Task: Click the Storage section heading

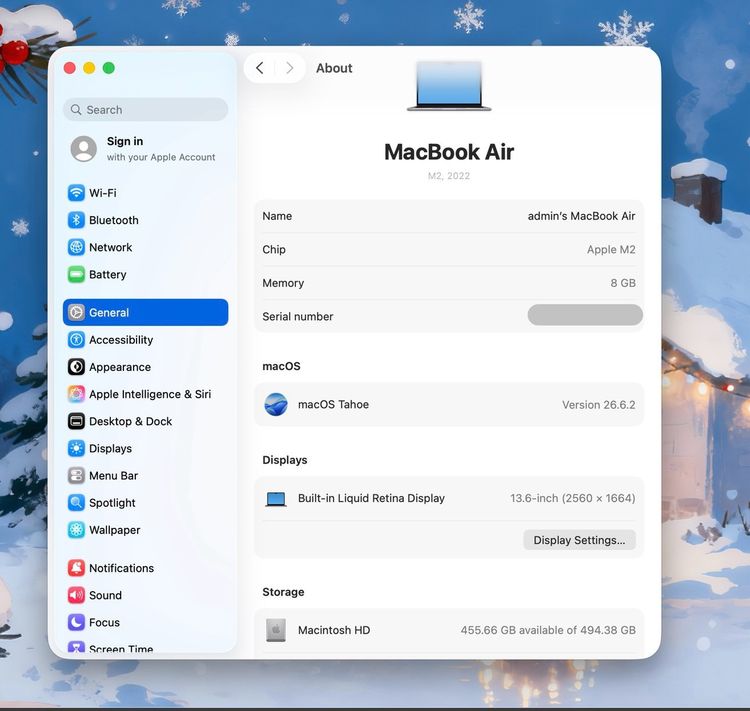Action: click(283, 592)
